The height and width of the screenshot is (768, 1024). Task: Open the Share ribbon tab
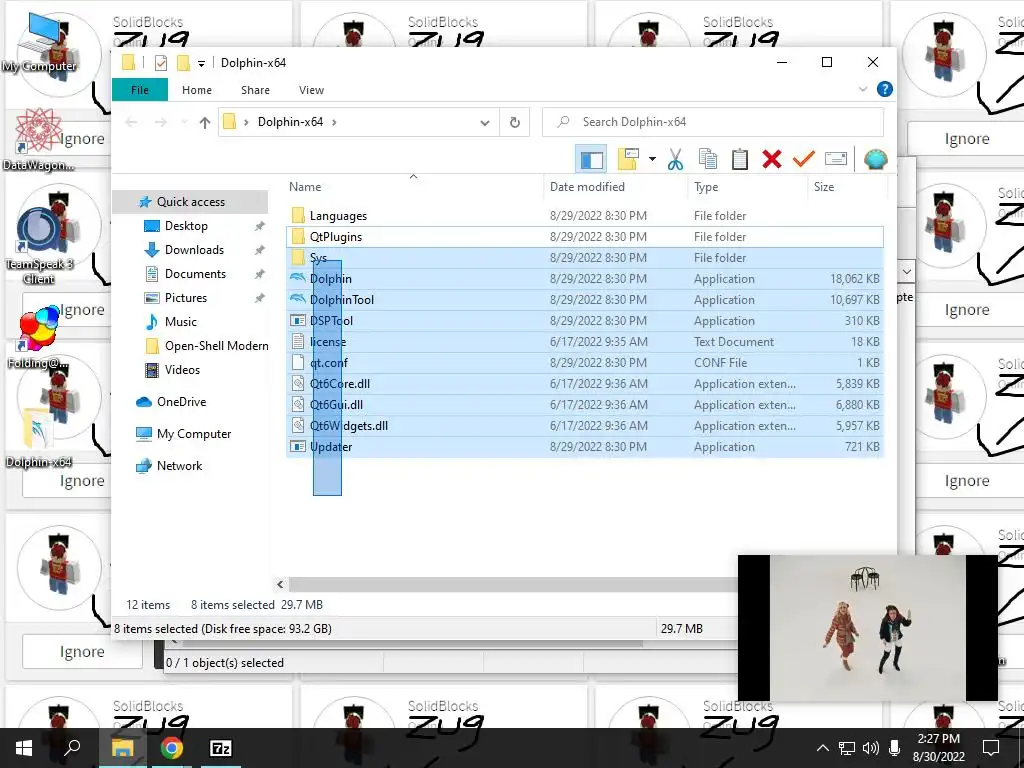255,90
